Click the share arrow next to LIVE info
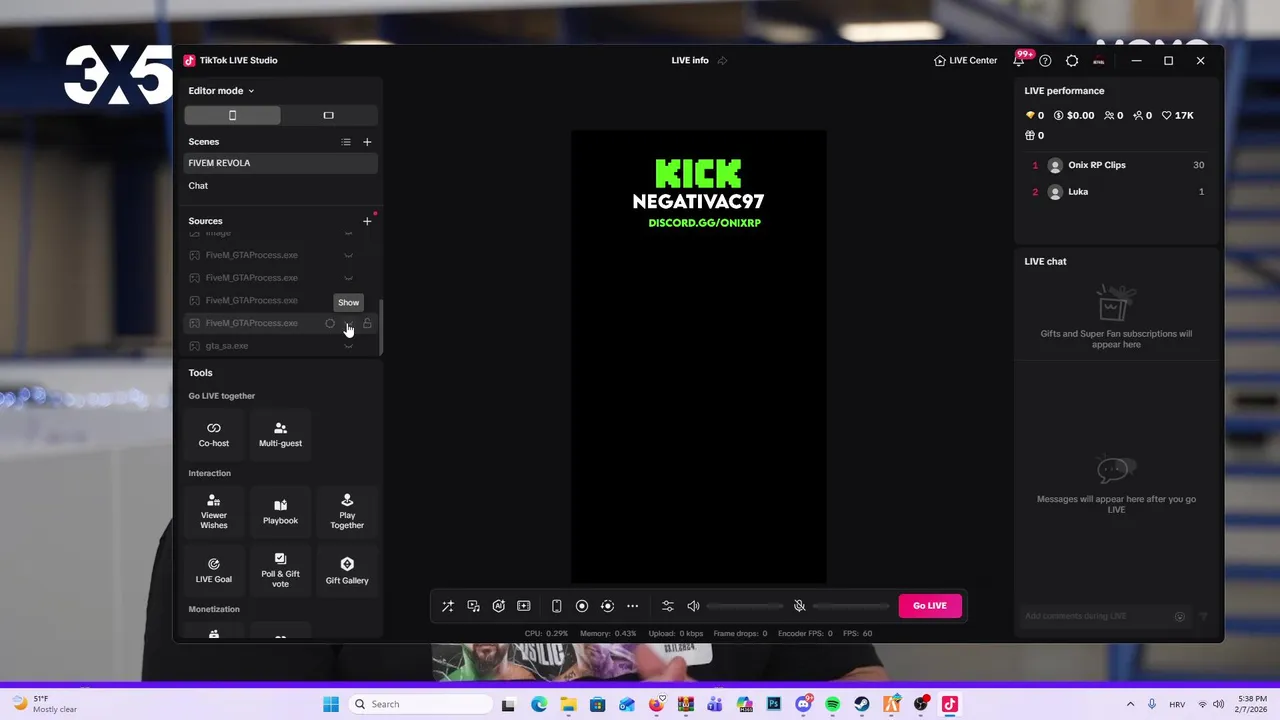Image resolution: width=1280 pixels, height=720 pixels. click(722, 61)
